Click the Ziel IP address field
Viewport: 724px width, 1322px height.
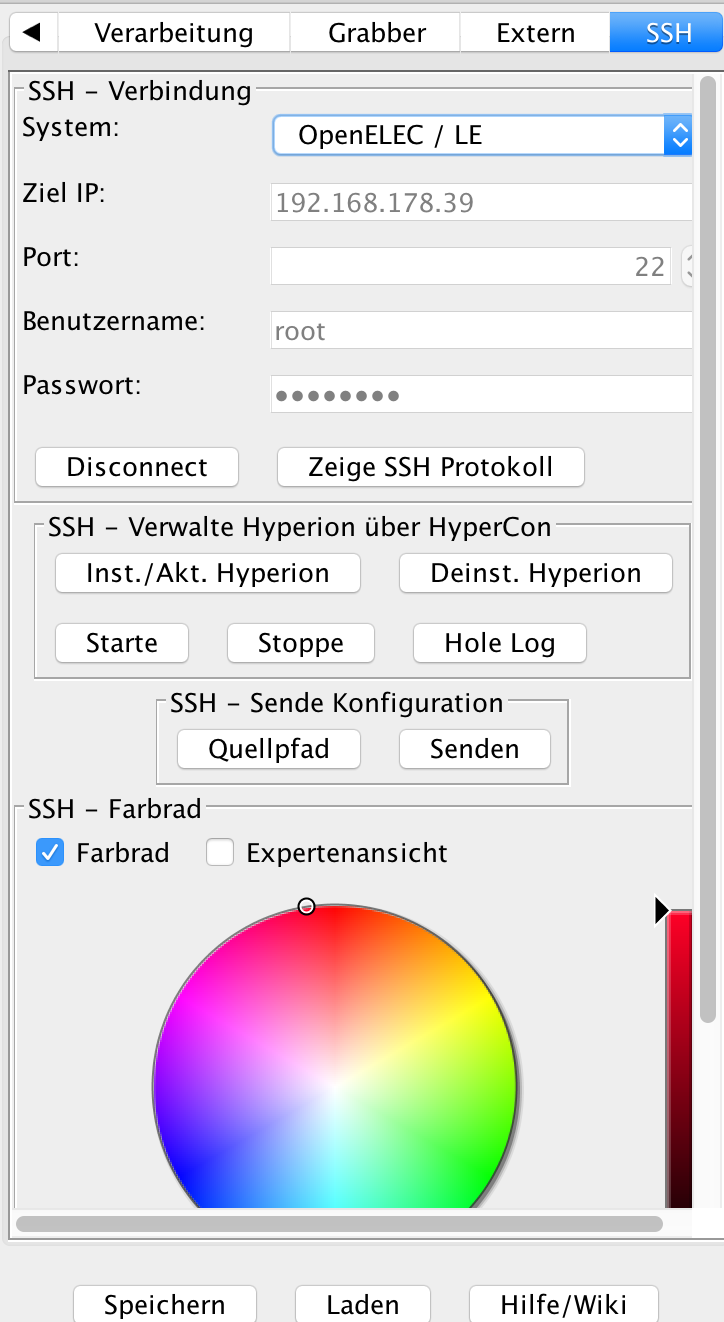tap(480, 203)
